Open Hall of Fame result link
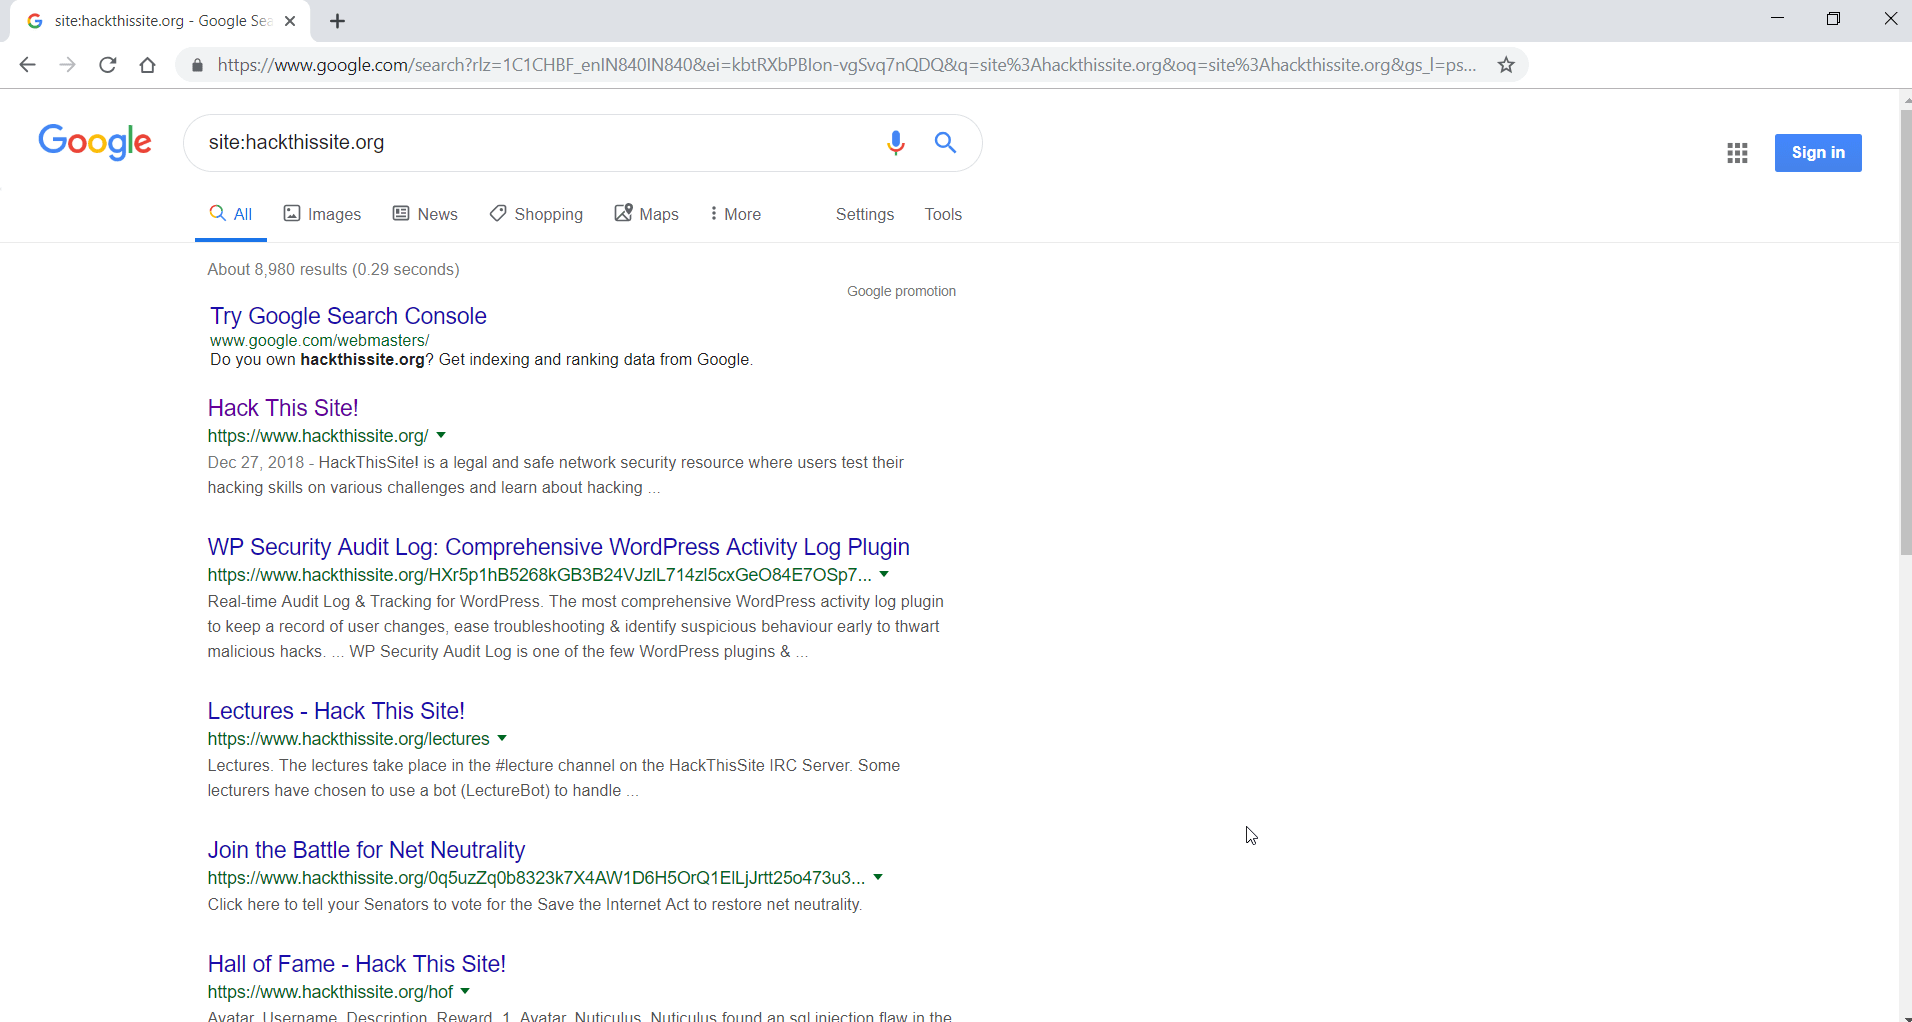Image resolution: width=1912 pixels, height=1022 pixels. coord(357,964)
